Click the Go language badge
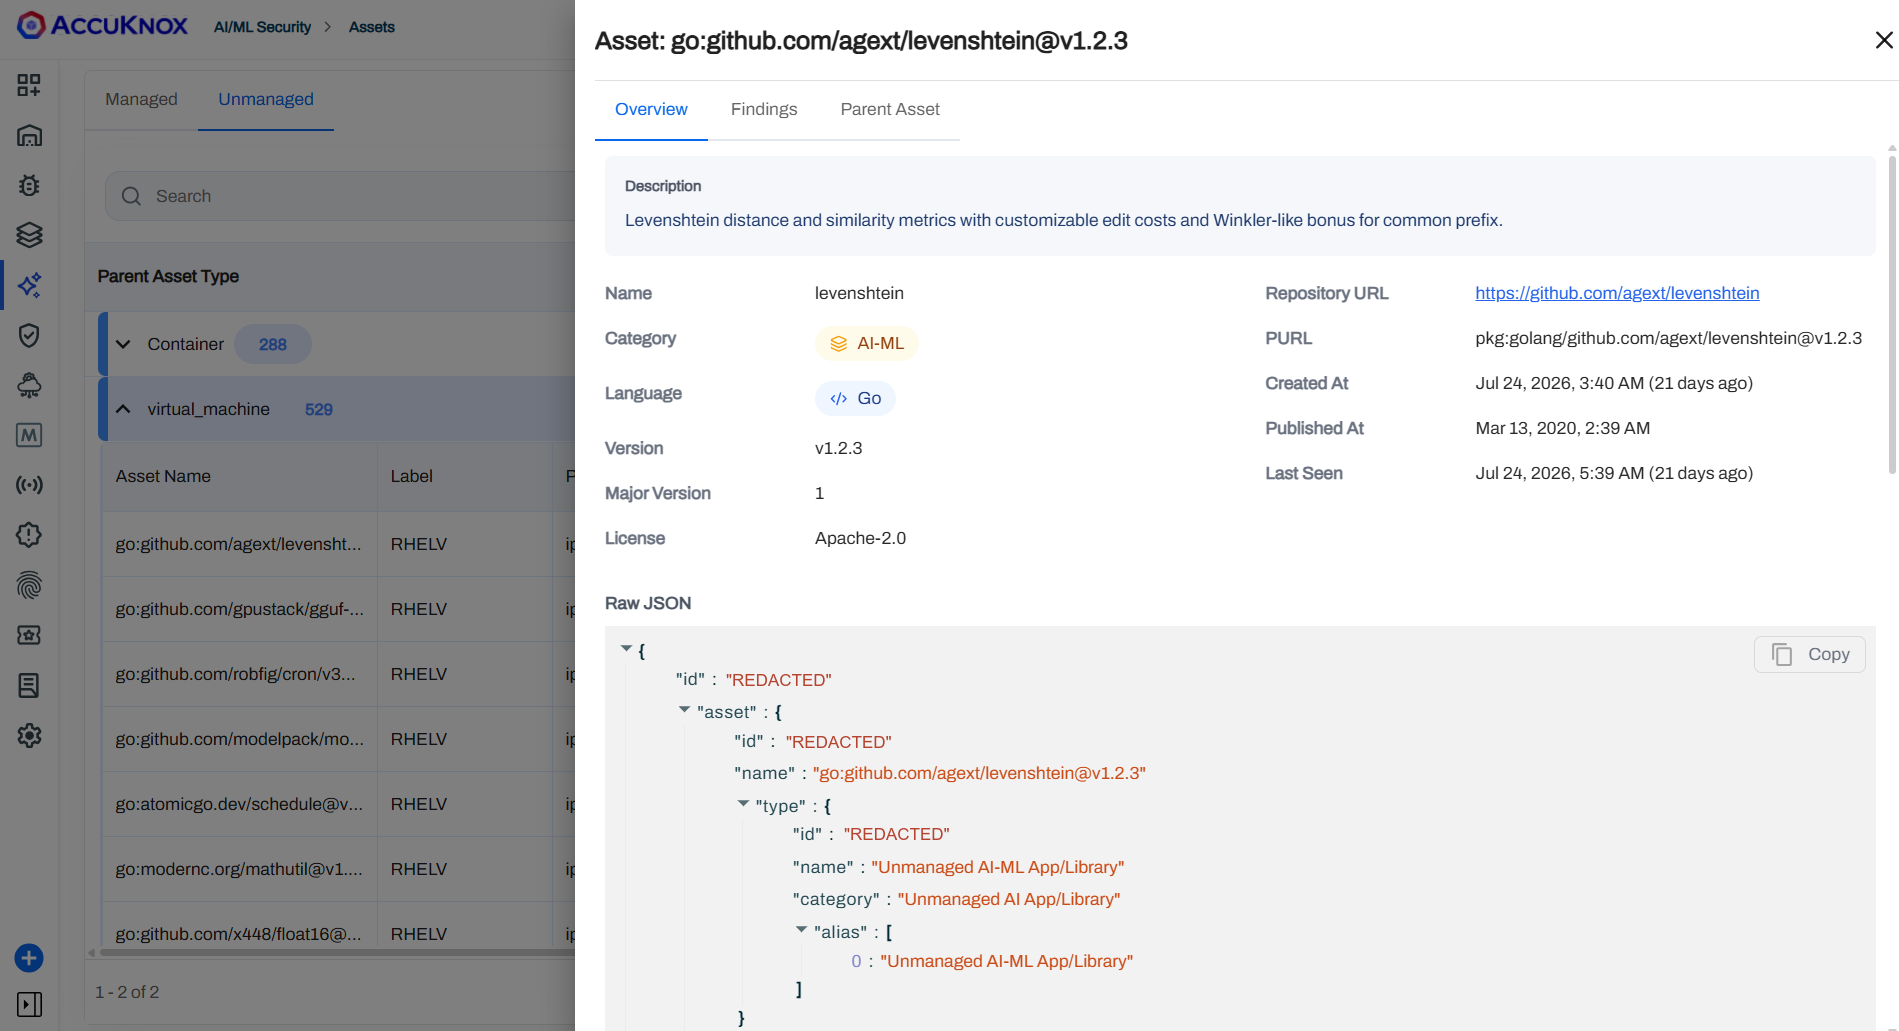Screen dimensions: 1899x1031 [855, 398]
